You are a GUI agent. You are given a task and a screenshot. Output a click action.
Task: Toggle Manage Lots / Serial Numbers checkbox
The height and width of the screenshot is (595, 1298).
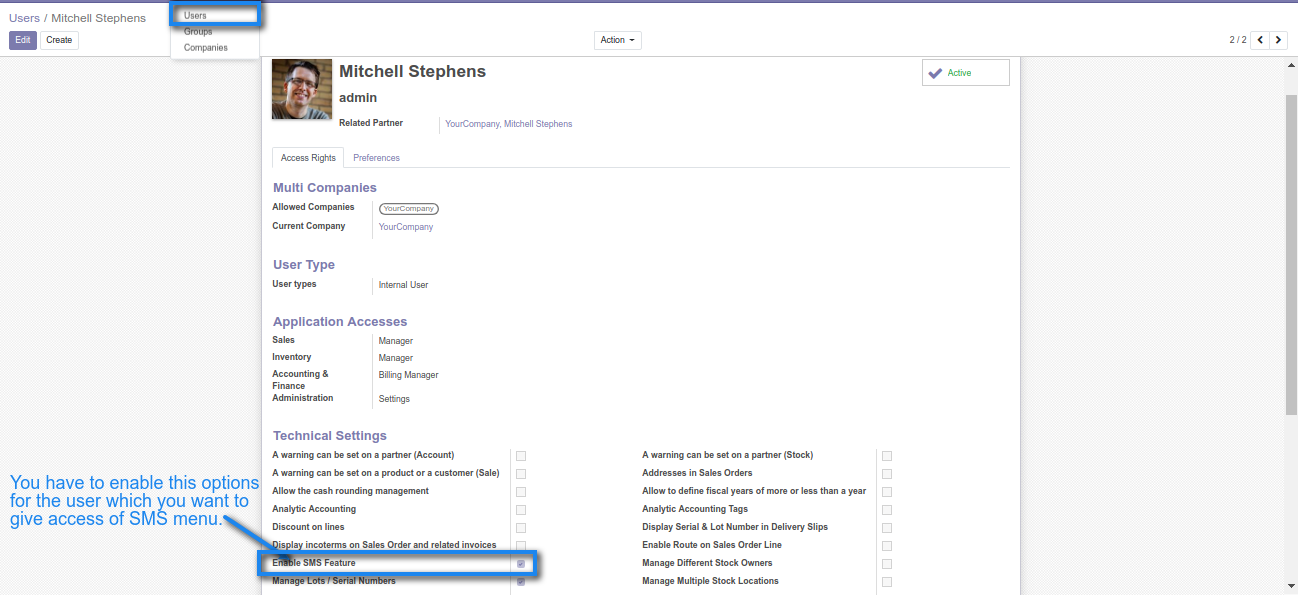[x=521, y=582]
